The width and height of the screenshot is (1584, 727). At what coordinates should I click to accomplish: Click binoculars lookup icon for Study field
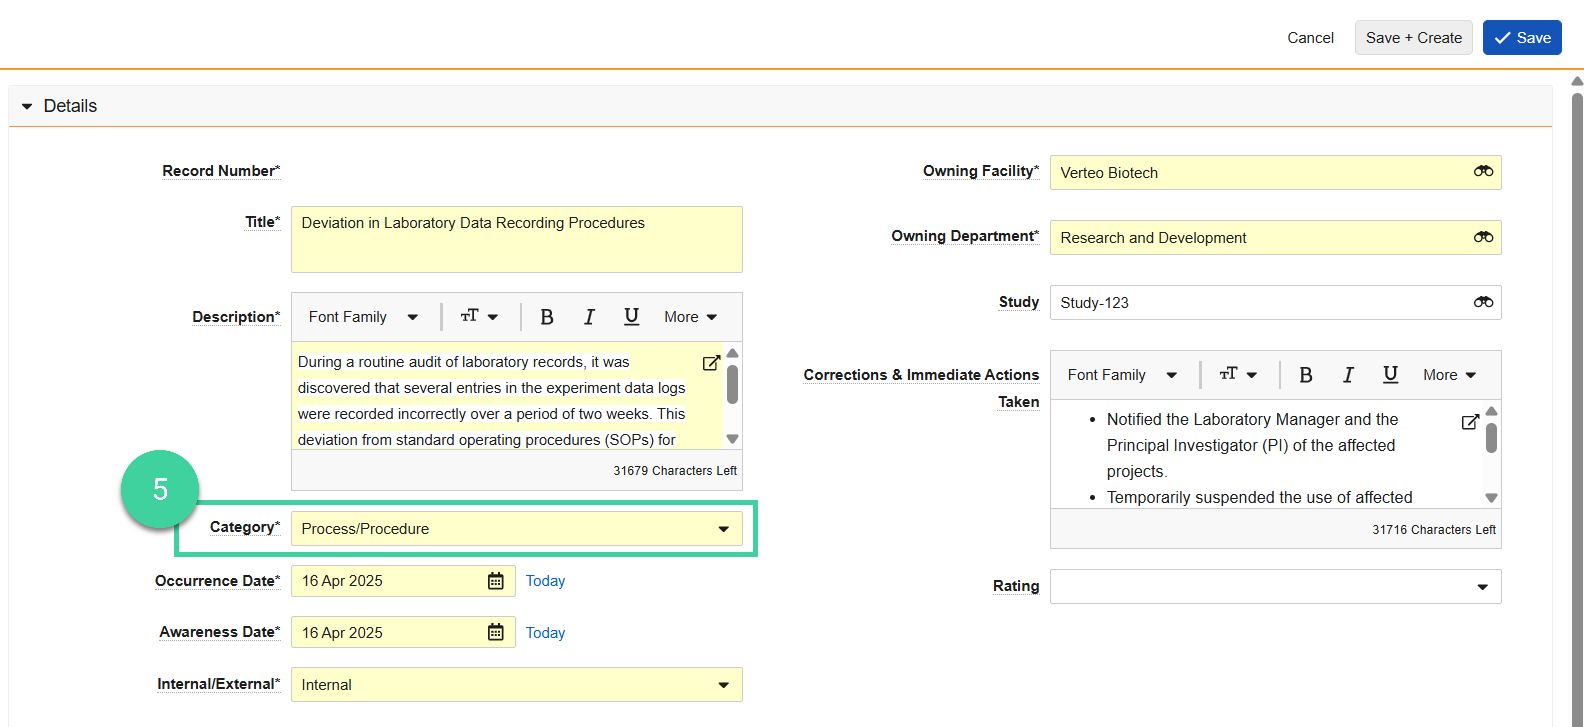click(1483, 302)
